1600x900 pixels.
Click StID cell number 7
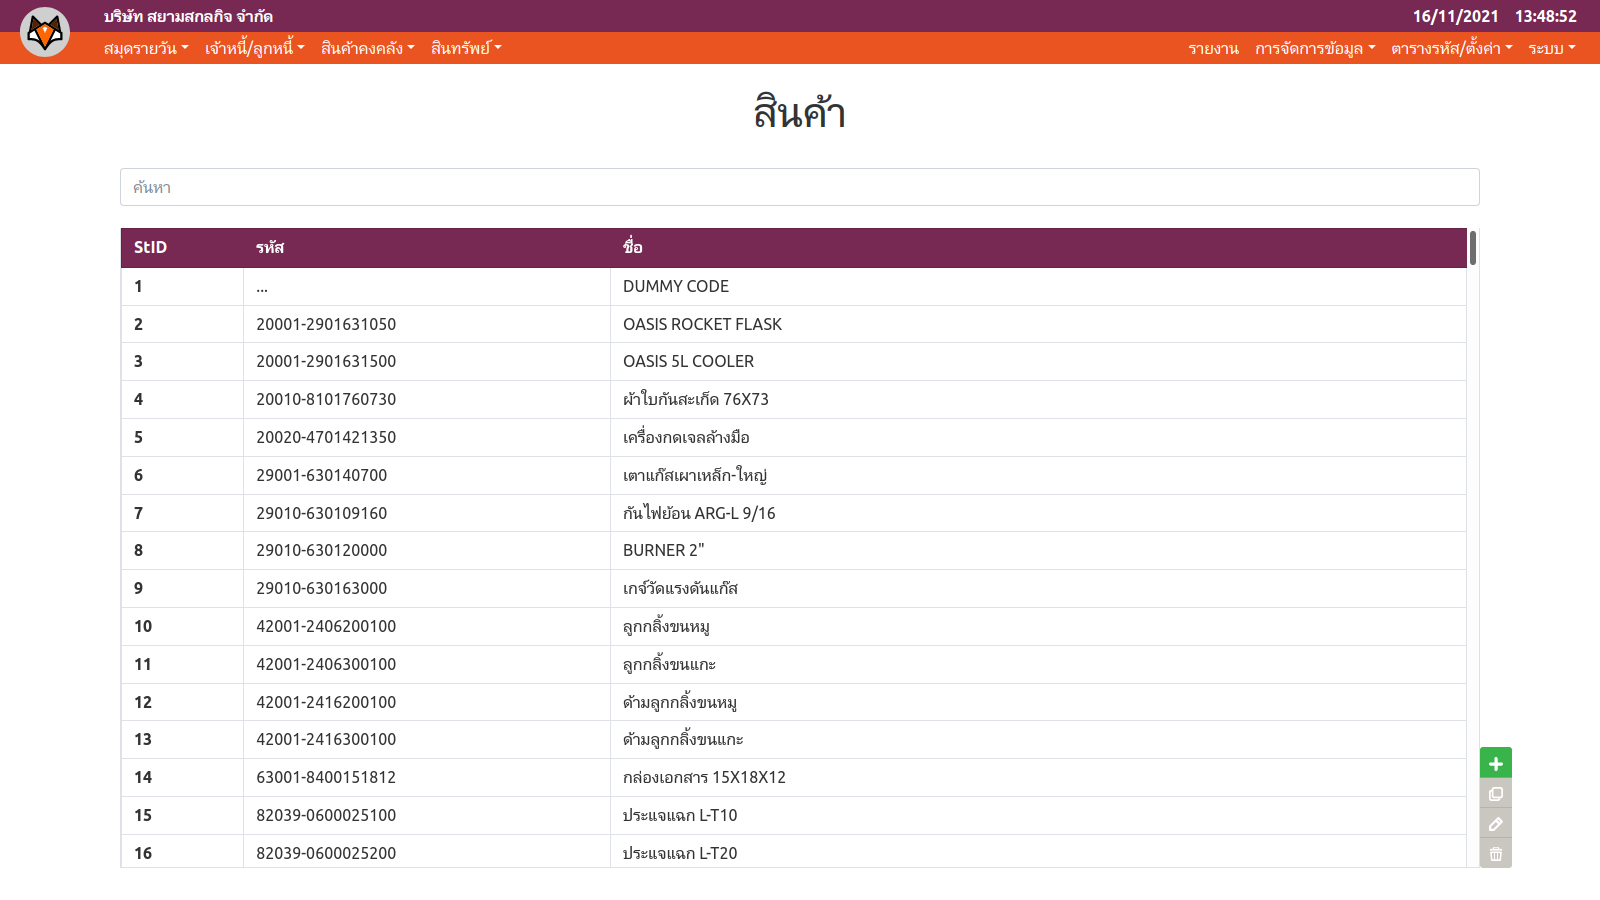coord(182,513)
